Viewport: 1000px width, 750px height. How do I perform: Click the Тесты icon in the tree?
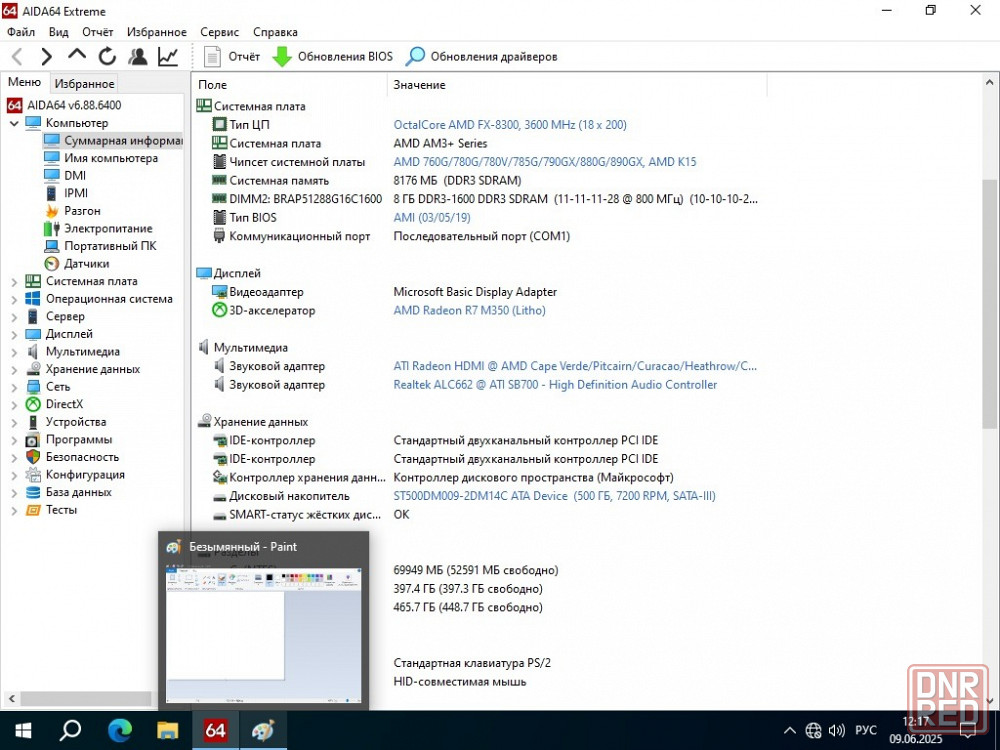point(33,510)
